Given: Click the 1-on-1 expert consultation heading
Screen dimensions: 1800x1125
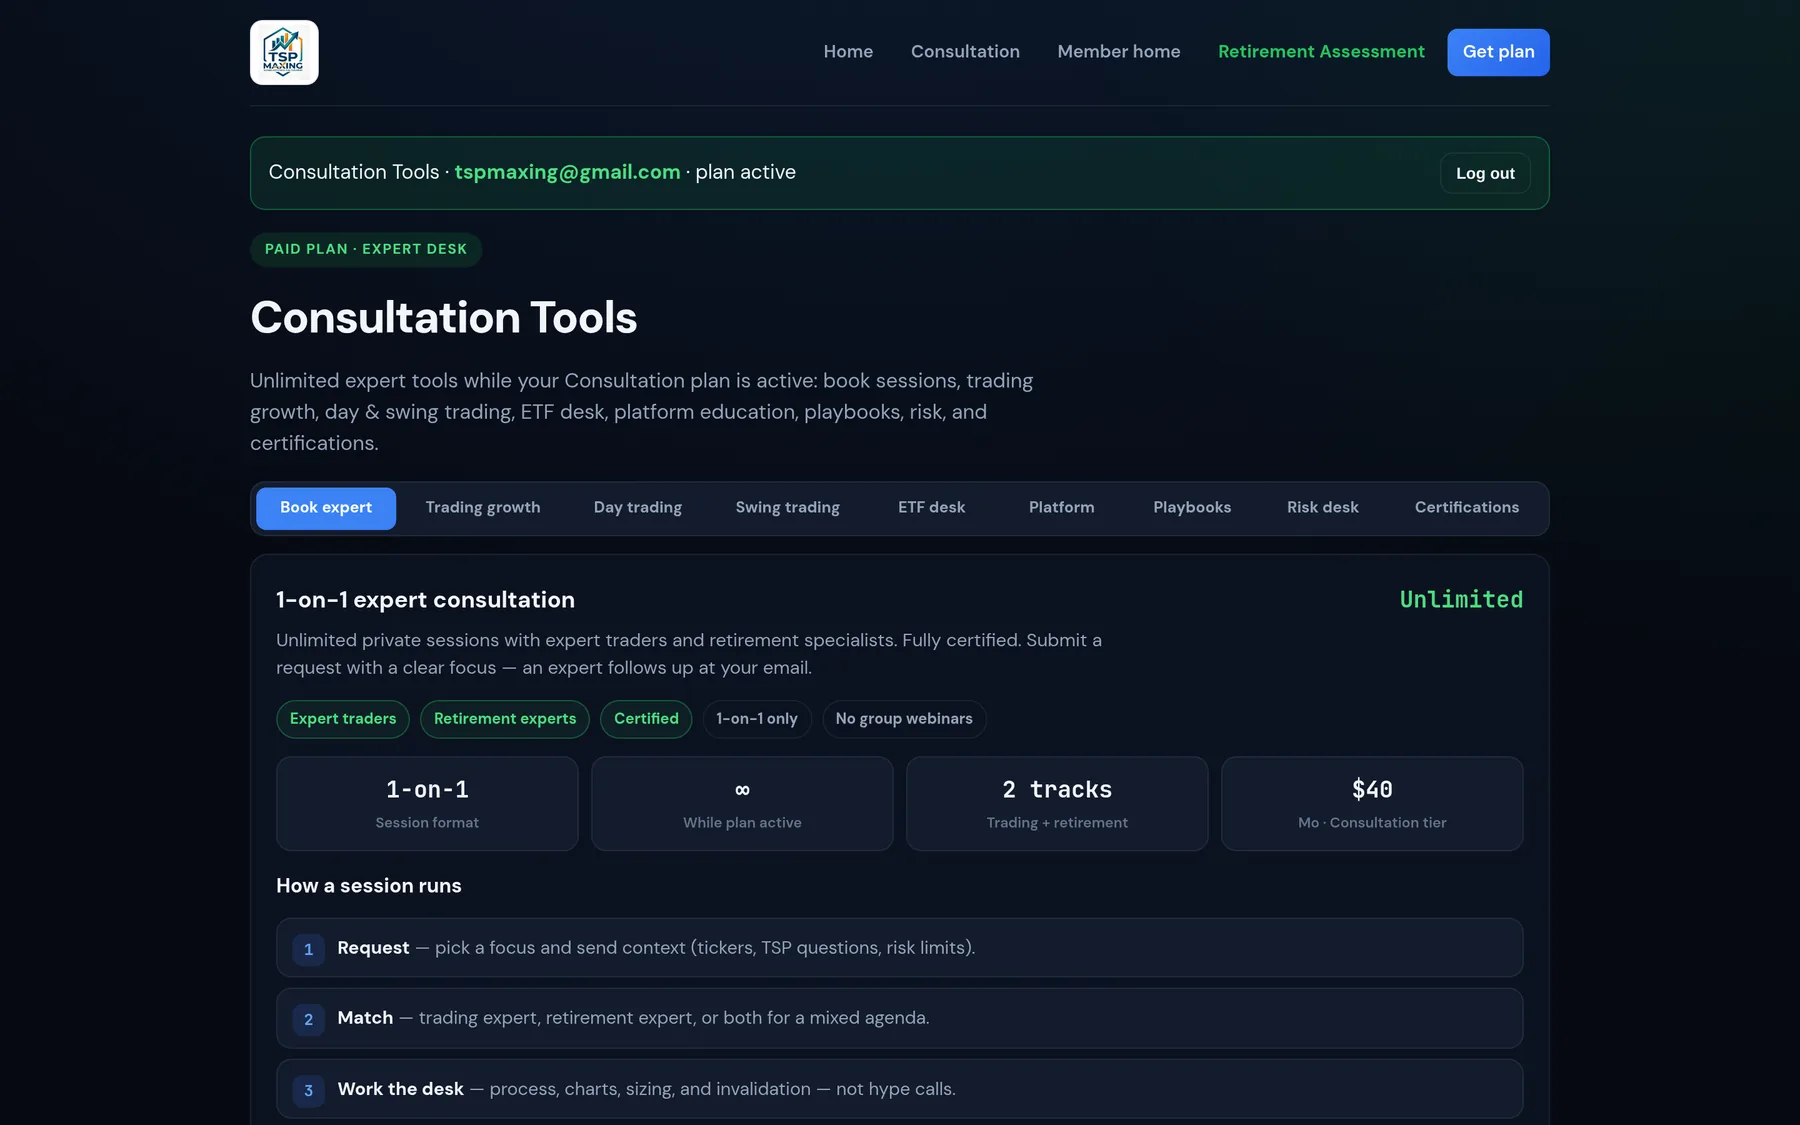Looking at the screenshot, I should click(425, 600).
